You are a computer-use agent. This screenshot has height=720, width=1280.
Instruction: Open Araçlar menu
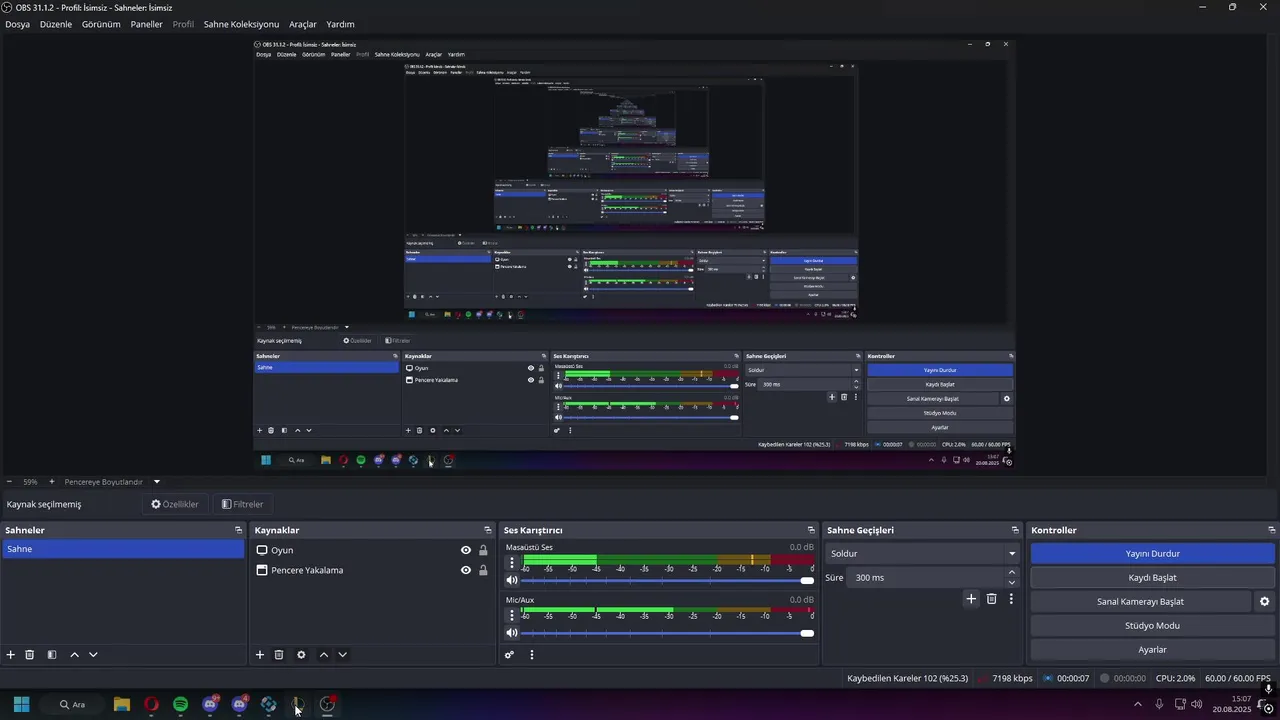coord(303,24)
